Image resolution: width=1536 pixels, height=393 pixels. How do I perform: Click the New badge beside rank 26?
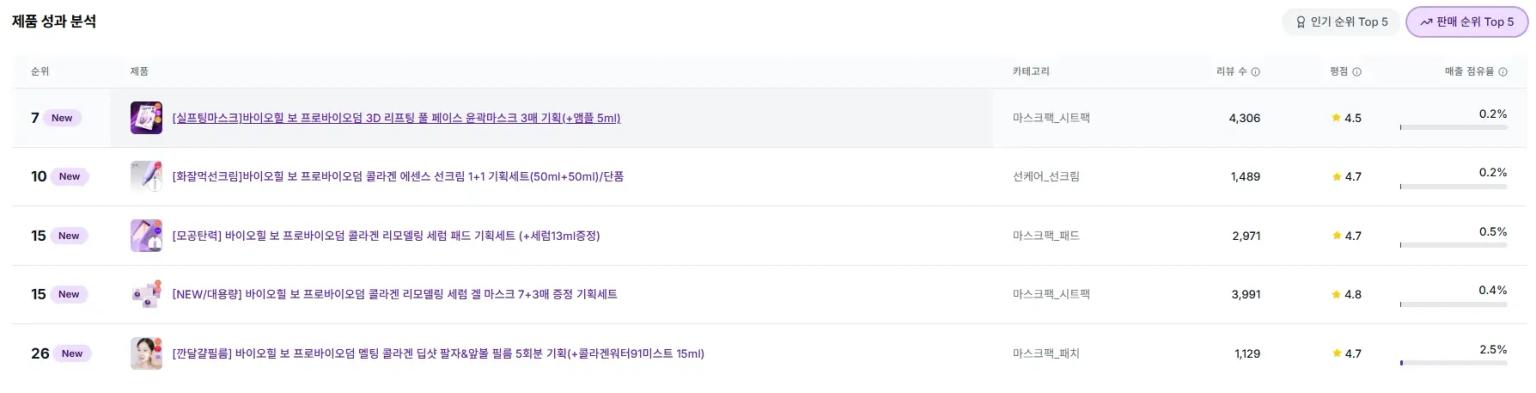(72, 354)
